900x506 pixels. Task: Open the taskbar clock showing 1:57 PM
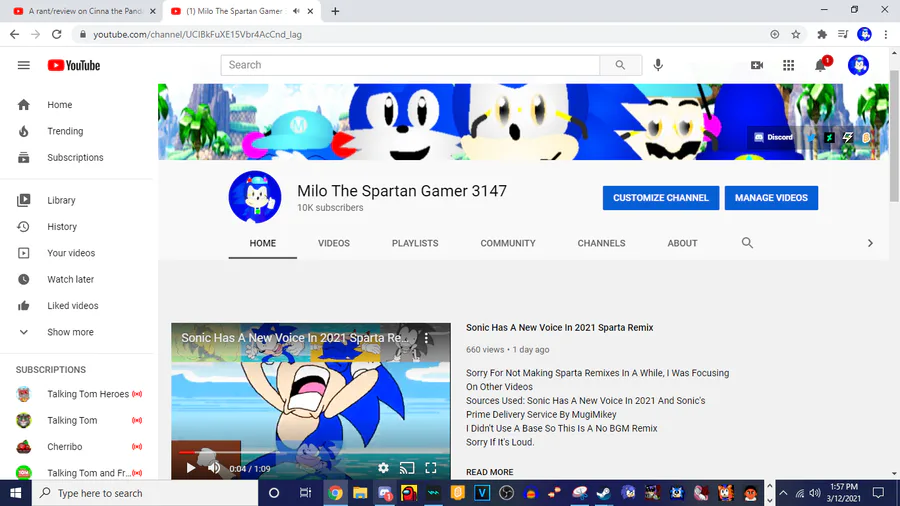(x=843, y=493)
